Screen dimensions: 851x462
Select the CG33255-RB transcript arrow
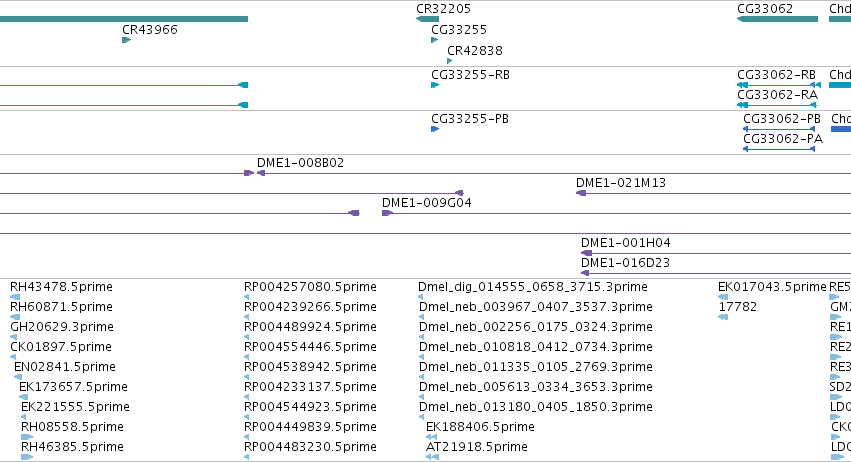click(x=435, y=85)
